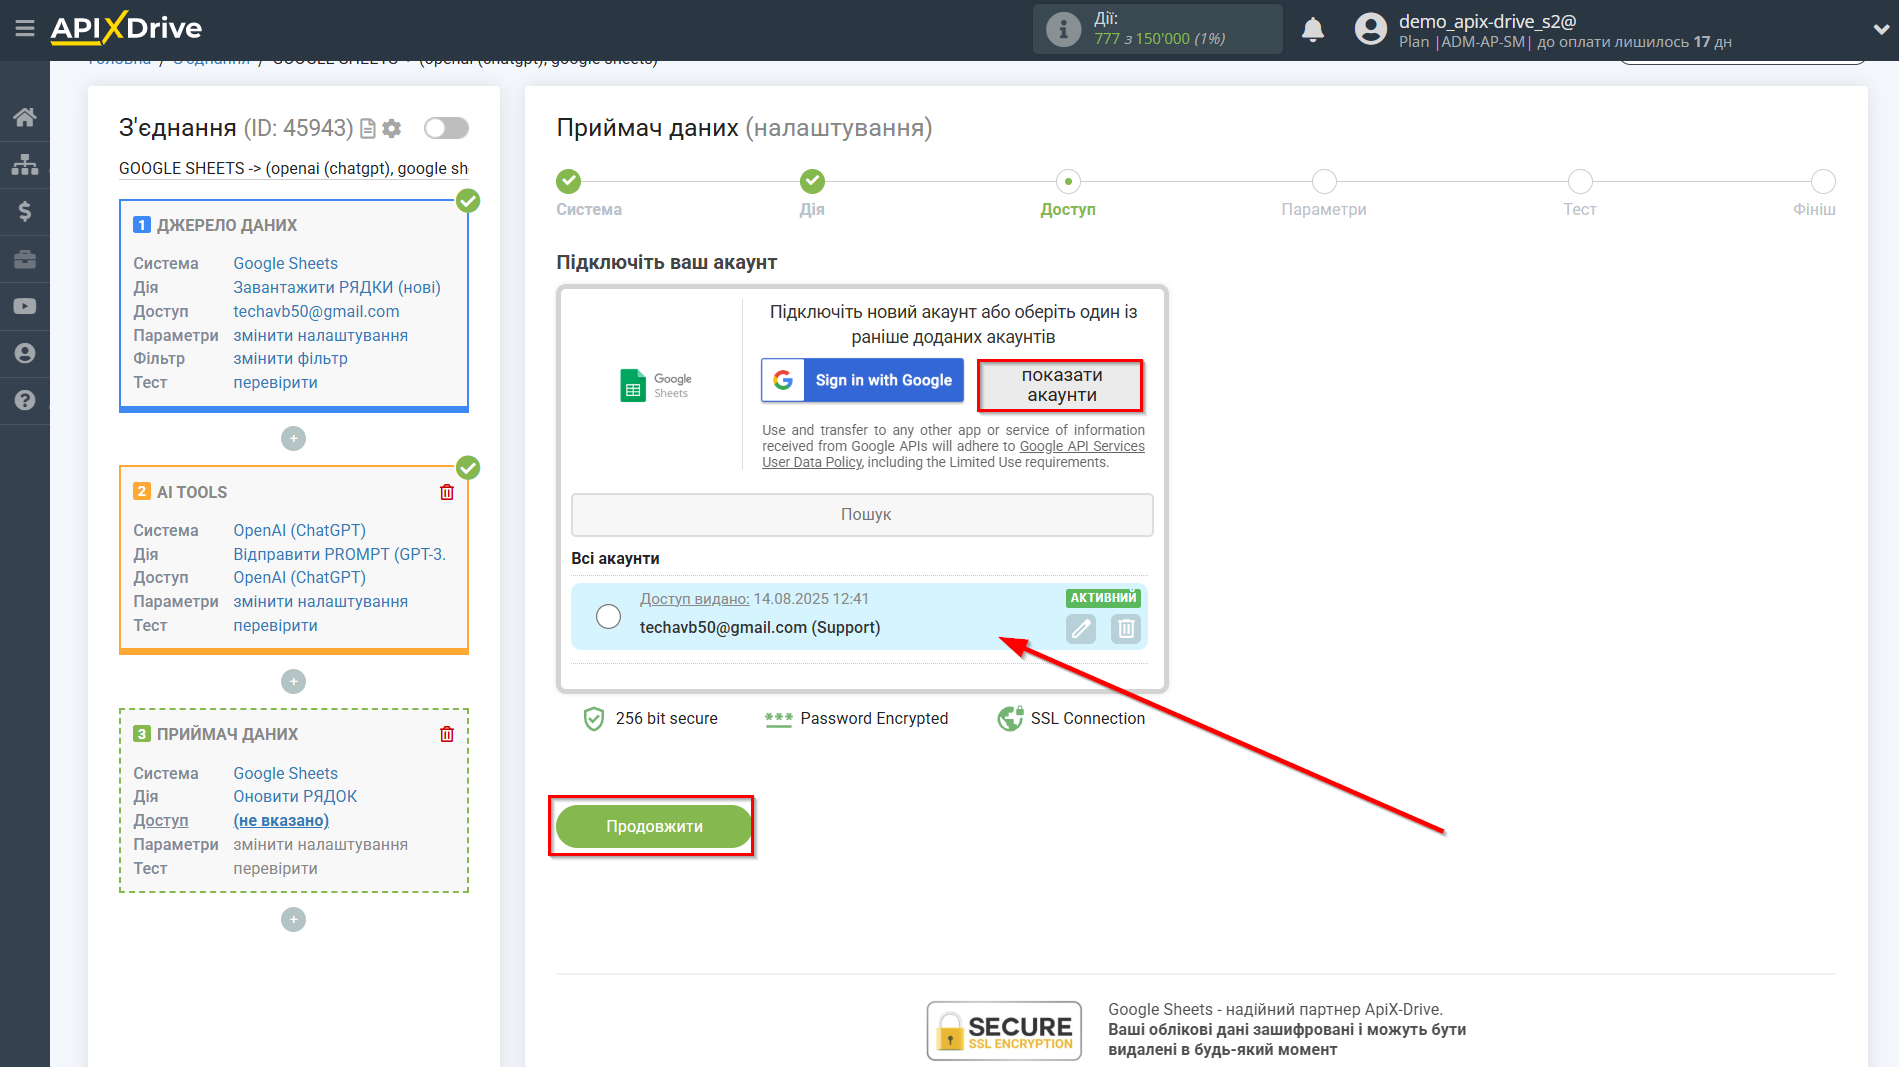
Task: Expand the account dropdown chevron
Action: coord(1880,29)
